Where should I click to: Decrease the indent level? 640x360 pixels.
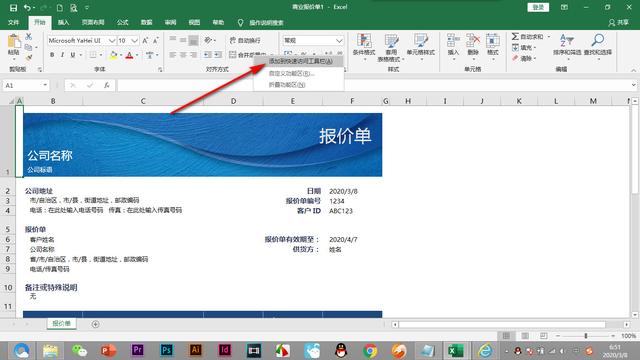pos(207,55)
